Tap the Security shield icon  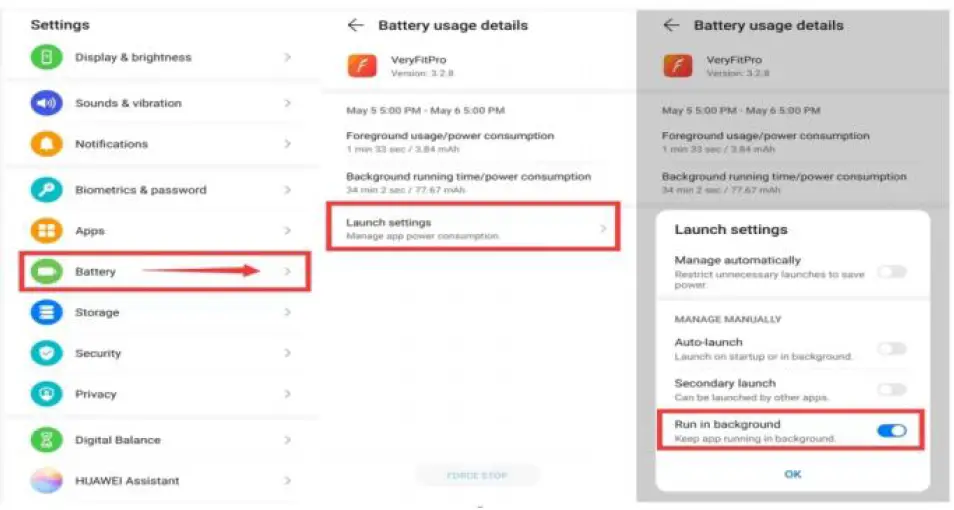pos(46,354)
